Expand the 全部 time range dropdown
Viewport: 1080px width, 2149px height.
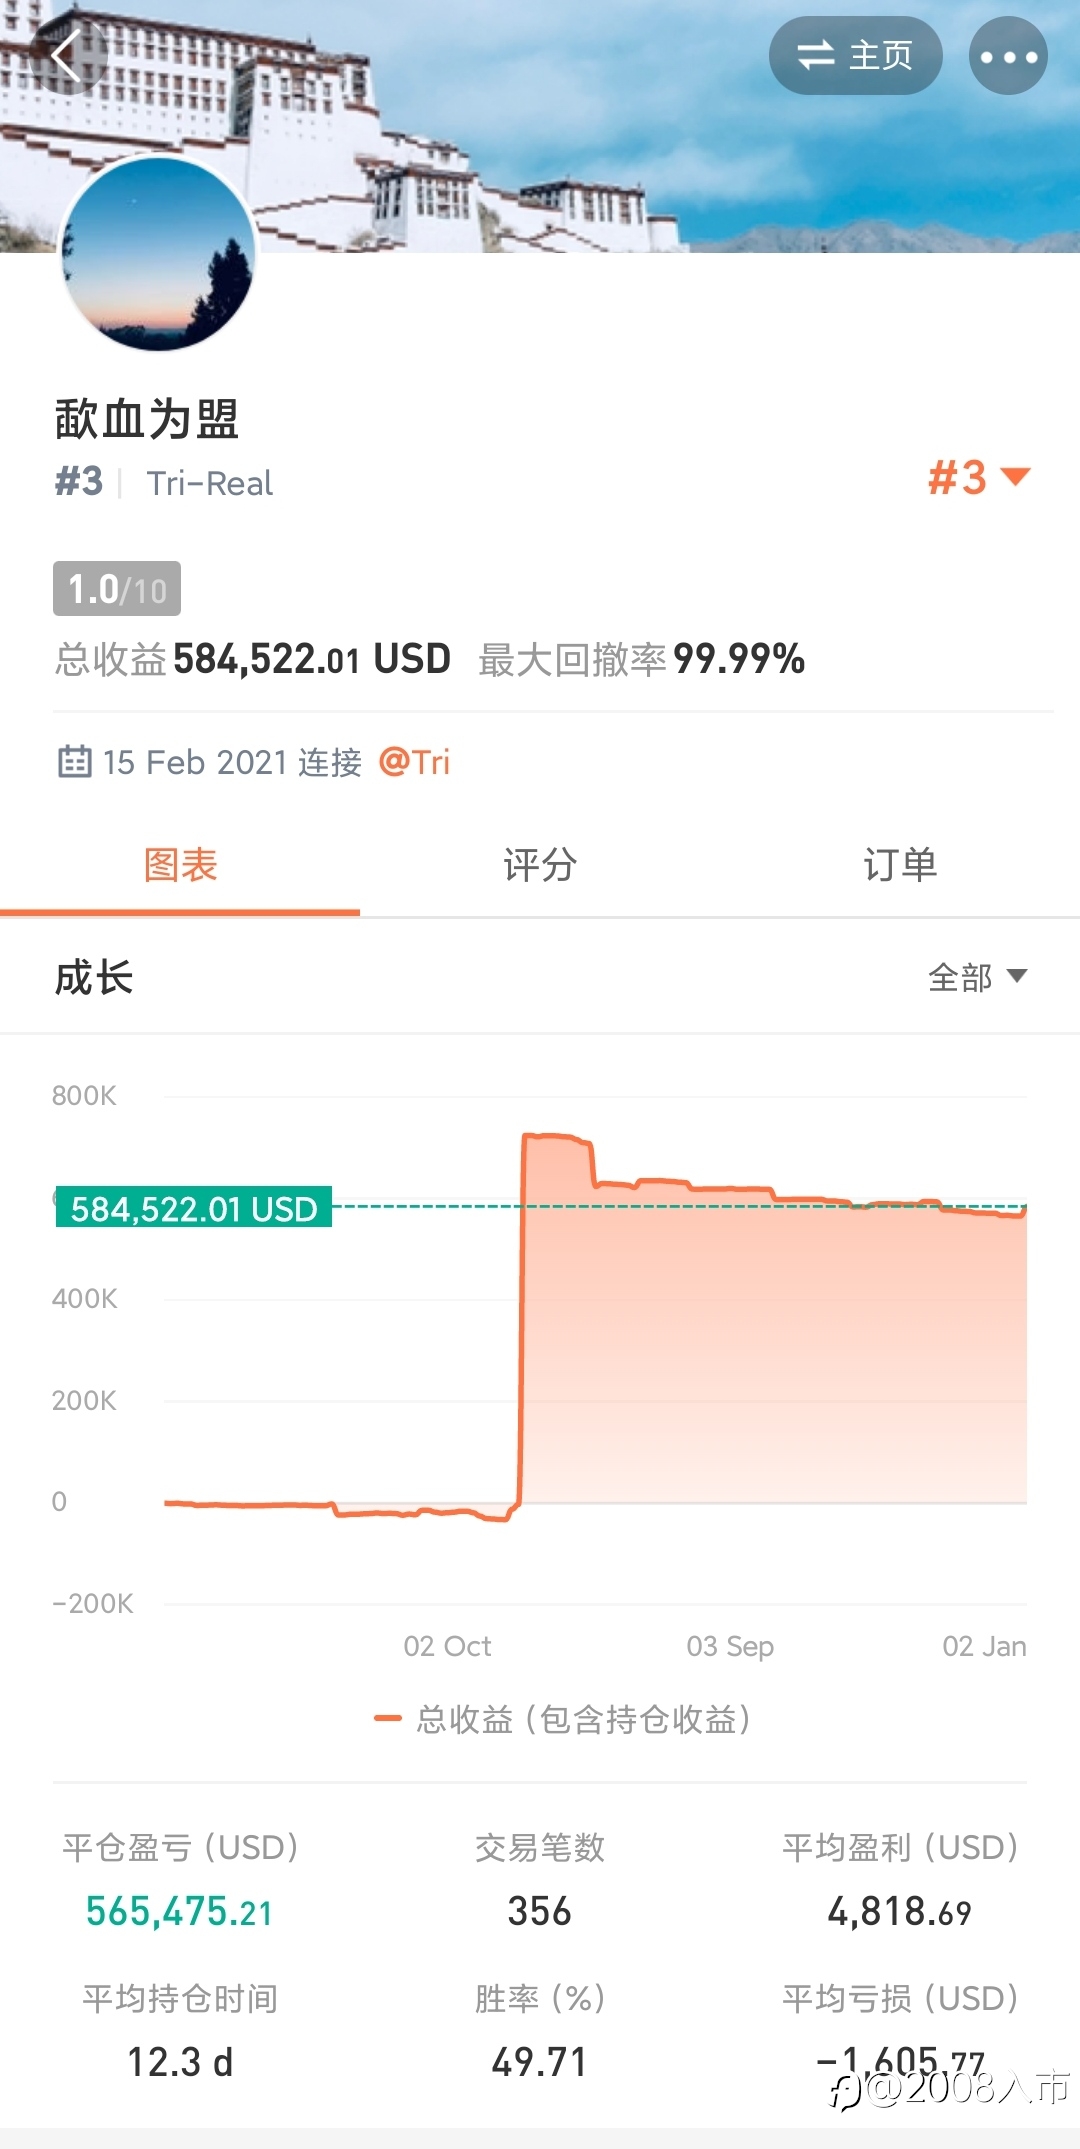977,977
